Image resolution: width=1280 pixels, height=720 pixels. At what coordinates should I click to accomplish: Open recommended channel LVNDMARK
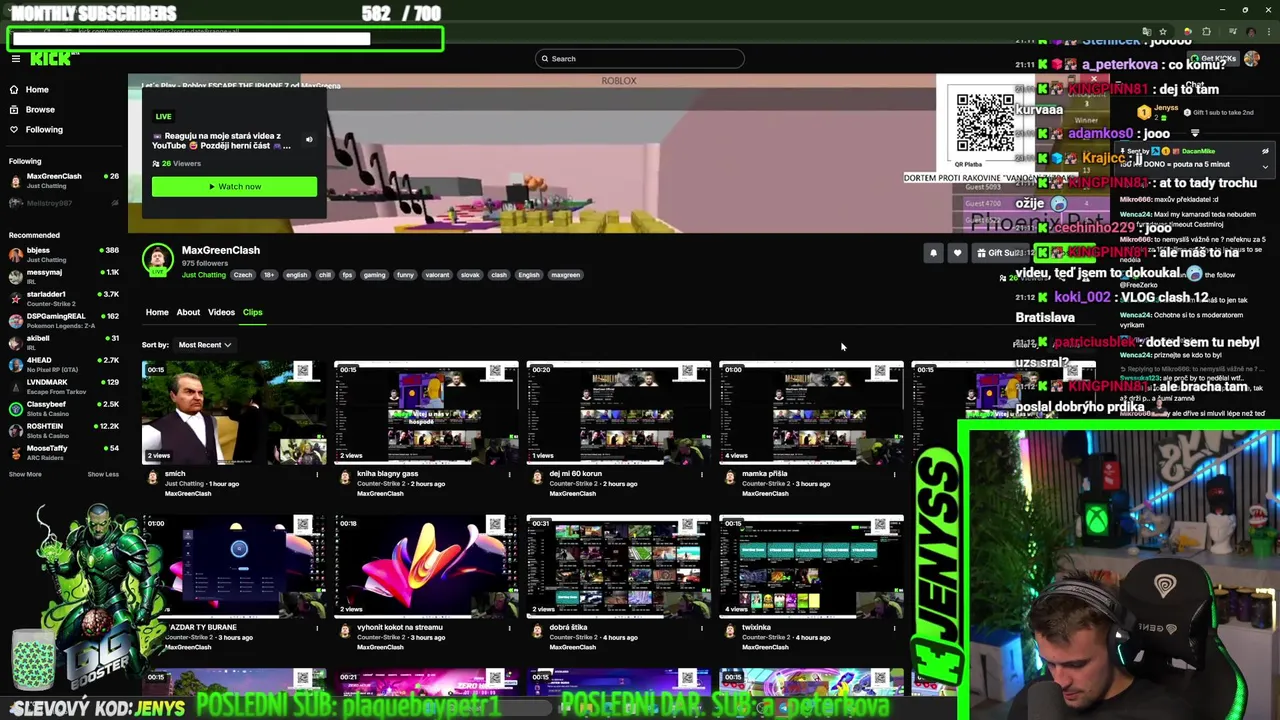pos(63,386)
